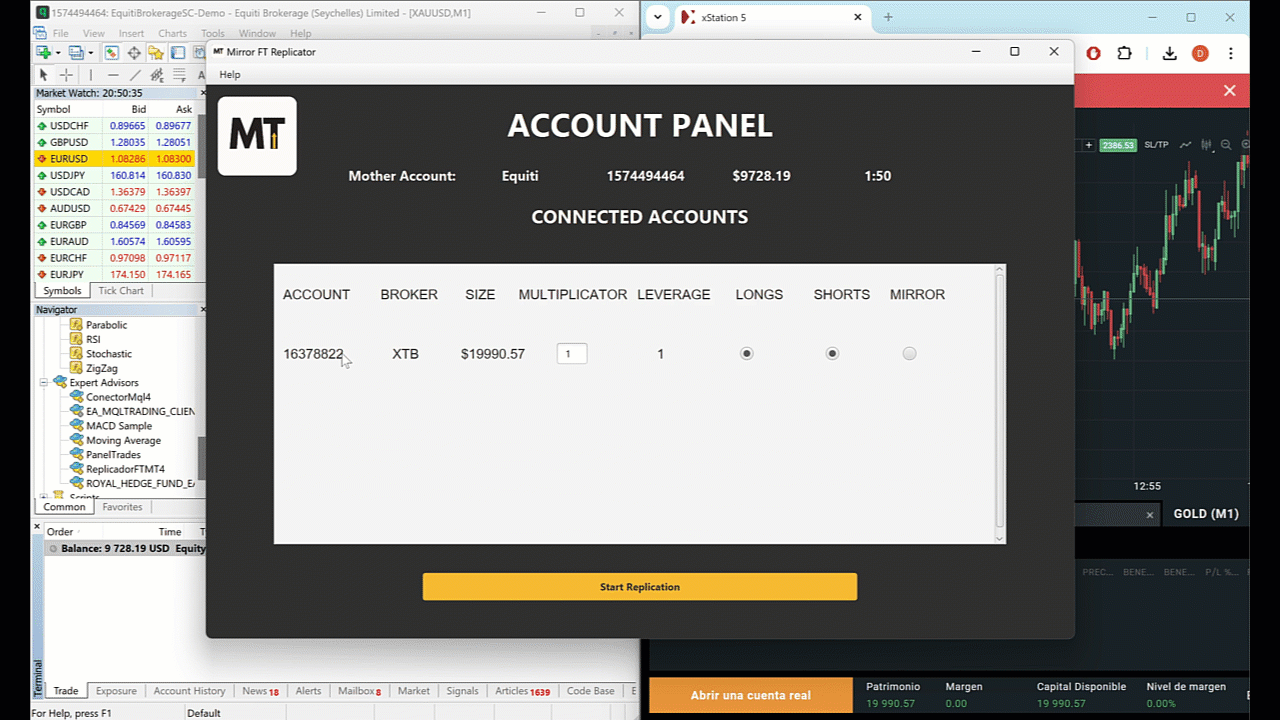This screenshot has width=1280, height=720.
Task: Toggle the LONGS radio button for account 16378822
Action: [746, 353]
